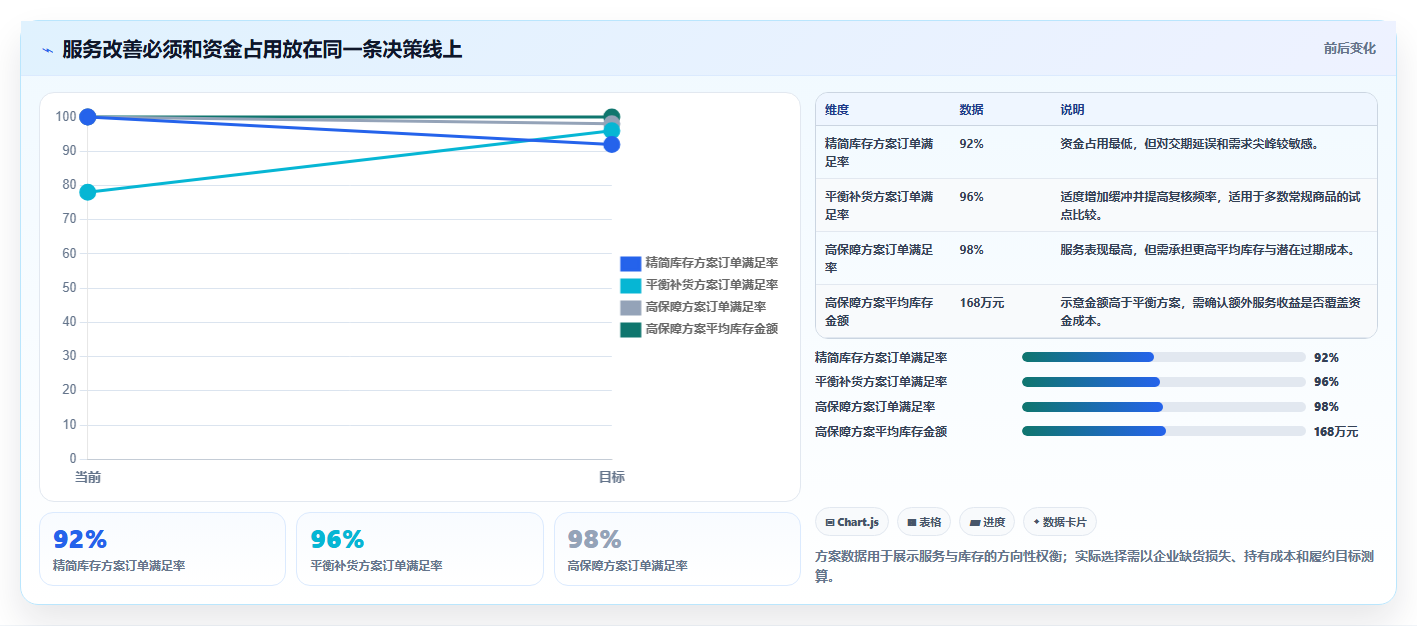Click the description starting with 资金占用最低
Viewport: 1417px width, 626px height.
1189,144
